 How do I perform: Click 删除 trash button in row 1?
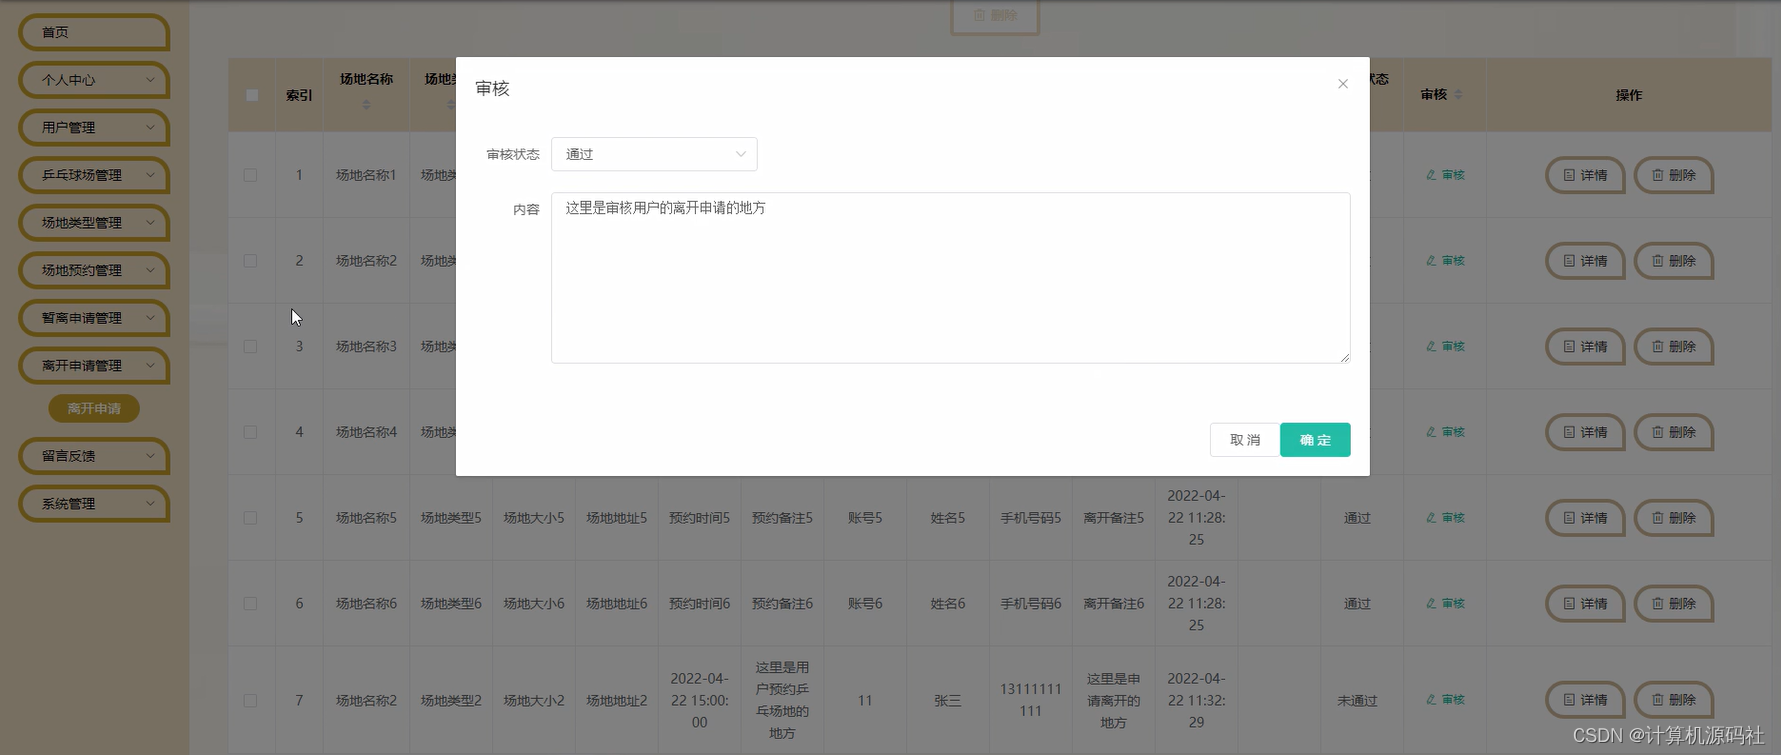pyautogui.click(x=1673, y=175)
